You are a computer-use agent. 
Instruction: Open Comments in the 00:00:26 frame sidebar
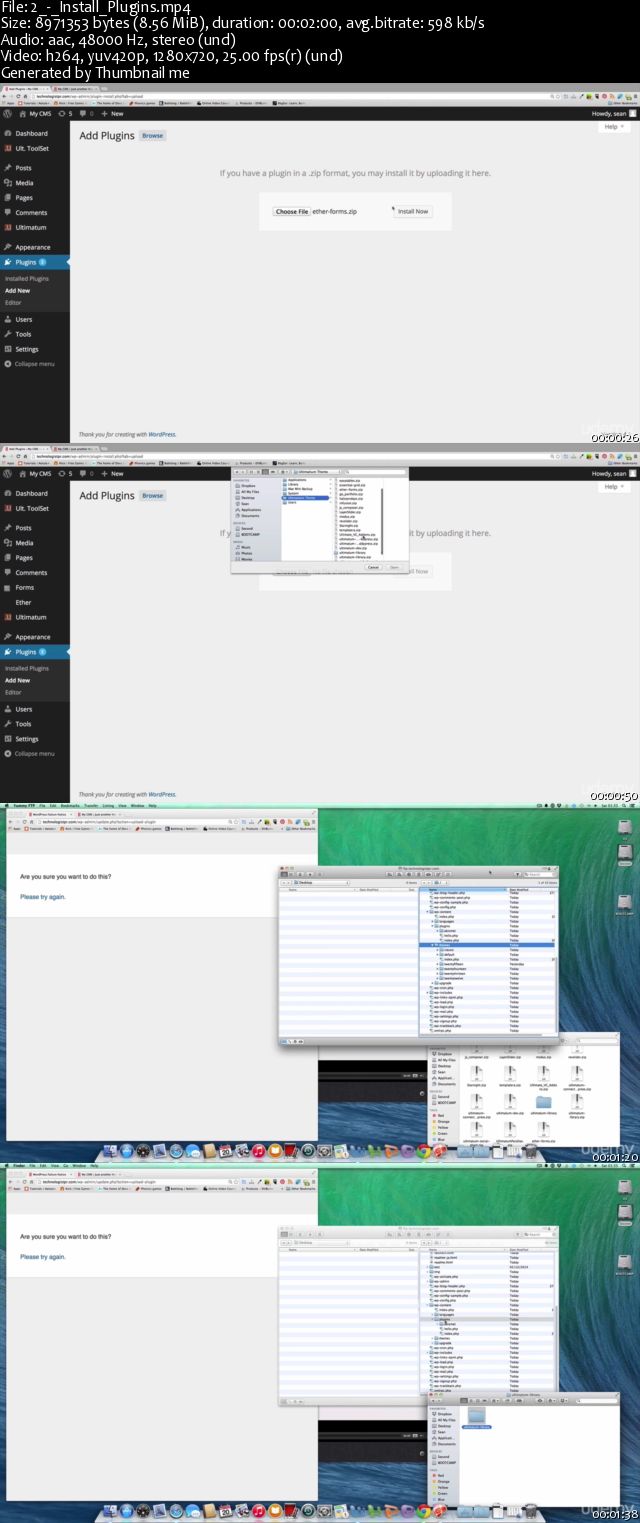coord(31,213)
